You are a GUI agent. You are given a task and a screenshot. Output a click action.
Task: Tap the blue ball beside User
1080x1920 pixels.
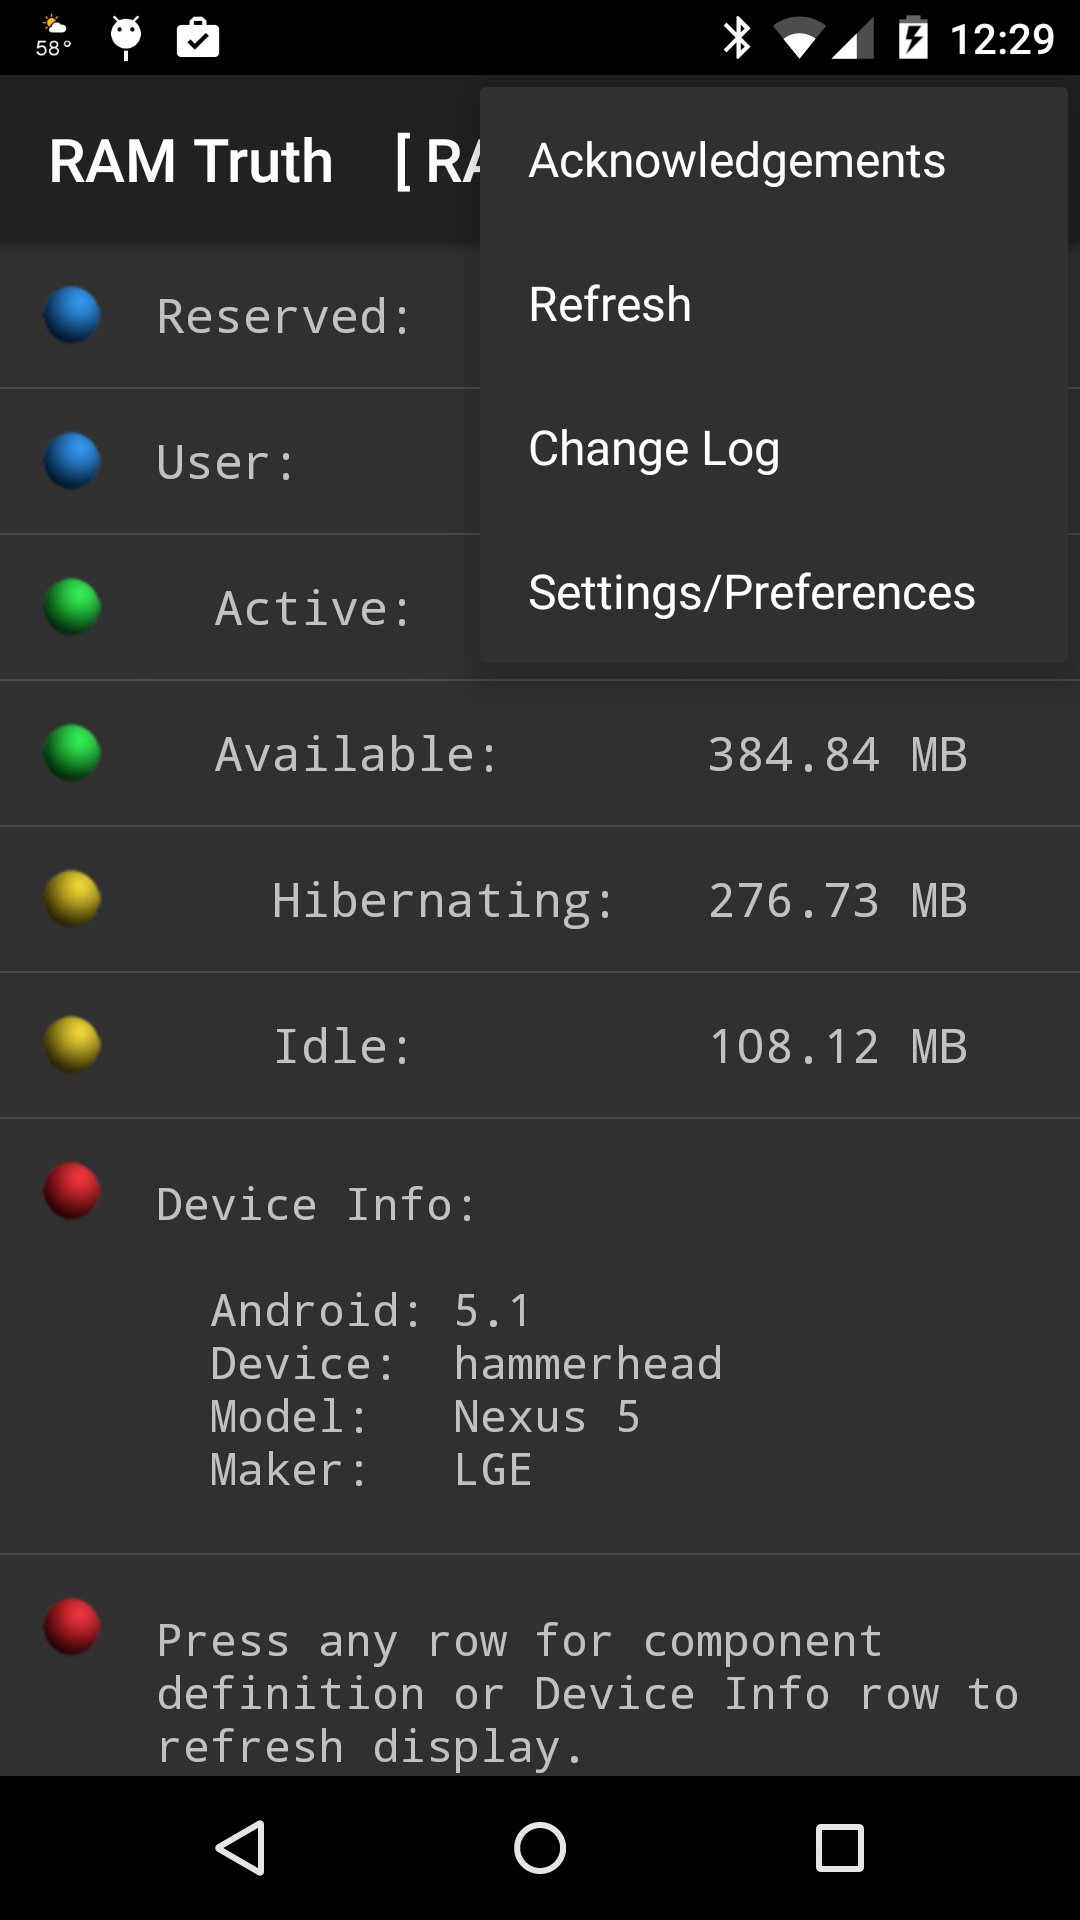tap(72, 461)
